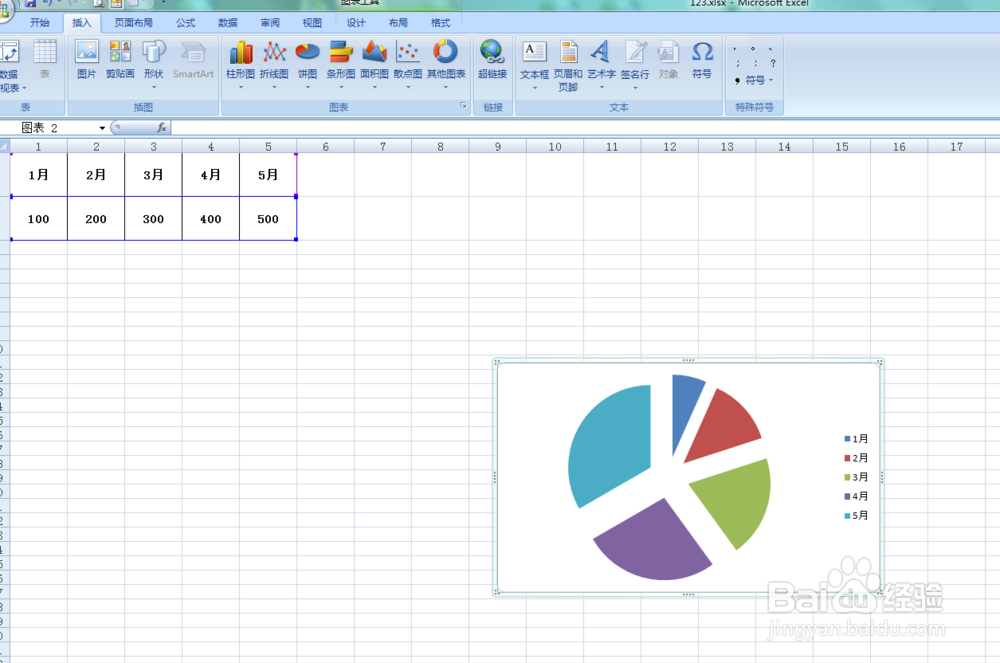
Task: Select the cell containing 200
Action: pos(96,219)
